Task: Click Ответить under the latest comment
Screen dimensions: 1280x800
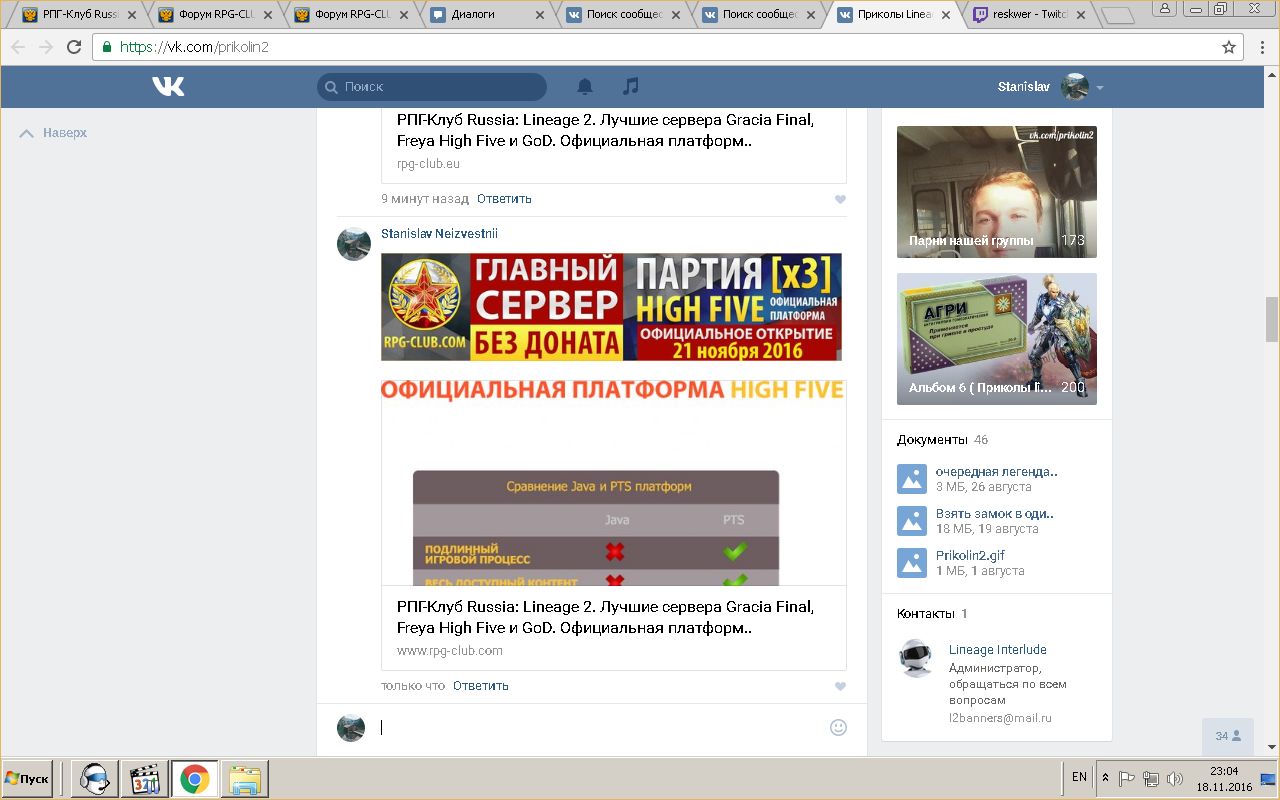Action: pos(480,686)
